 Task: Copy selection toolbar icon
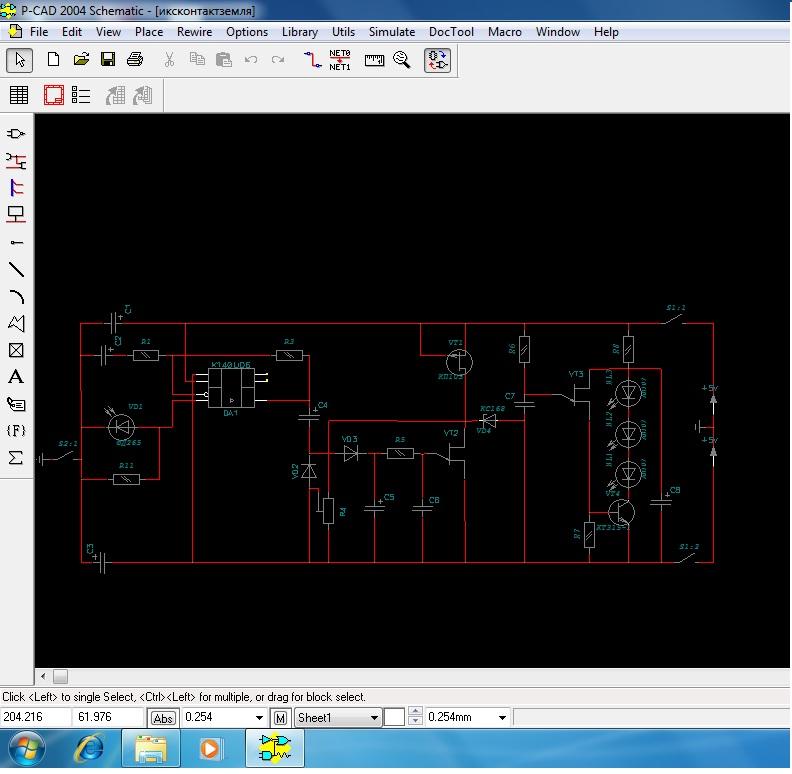pos(197,60)
